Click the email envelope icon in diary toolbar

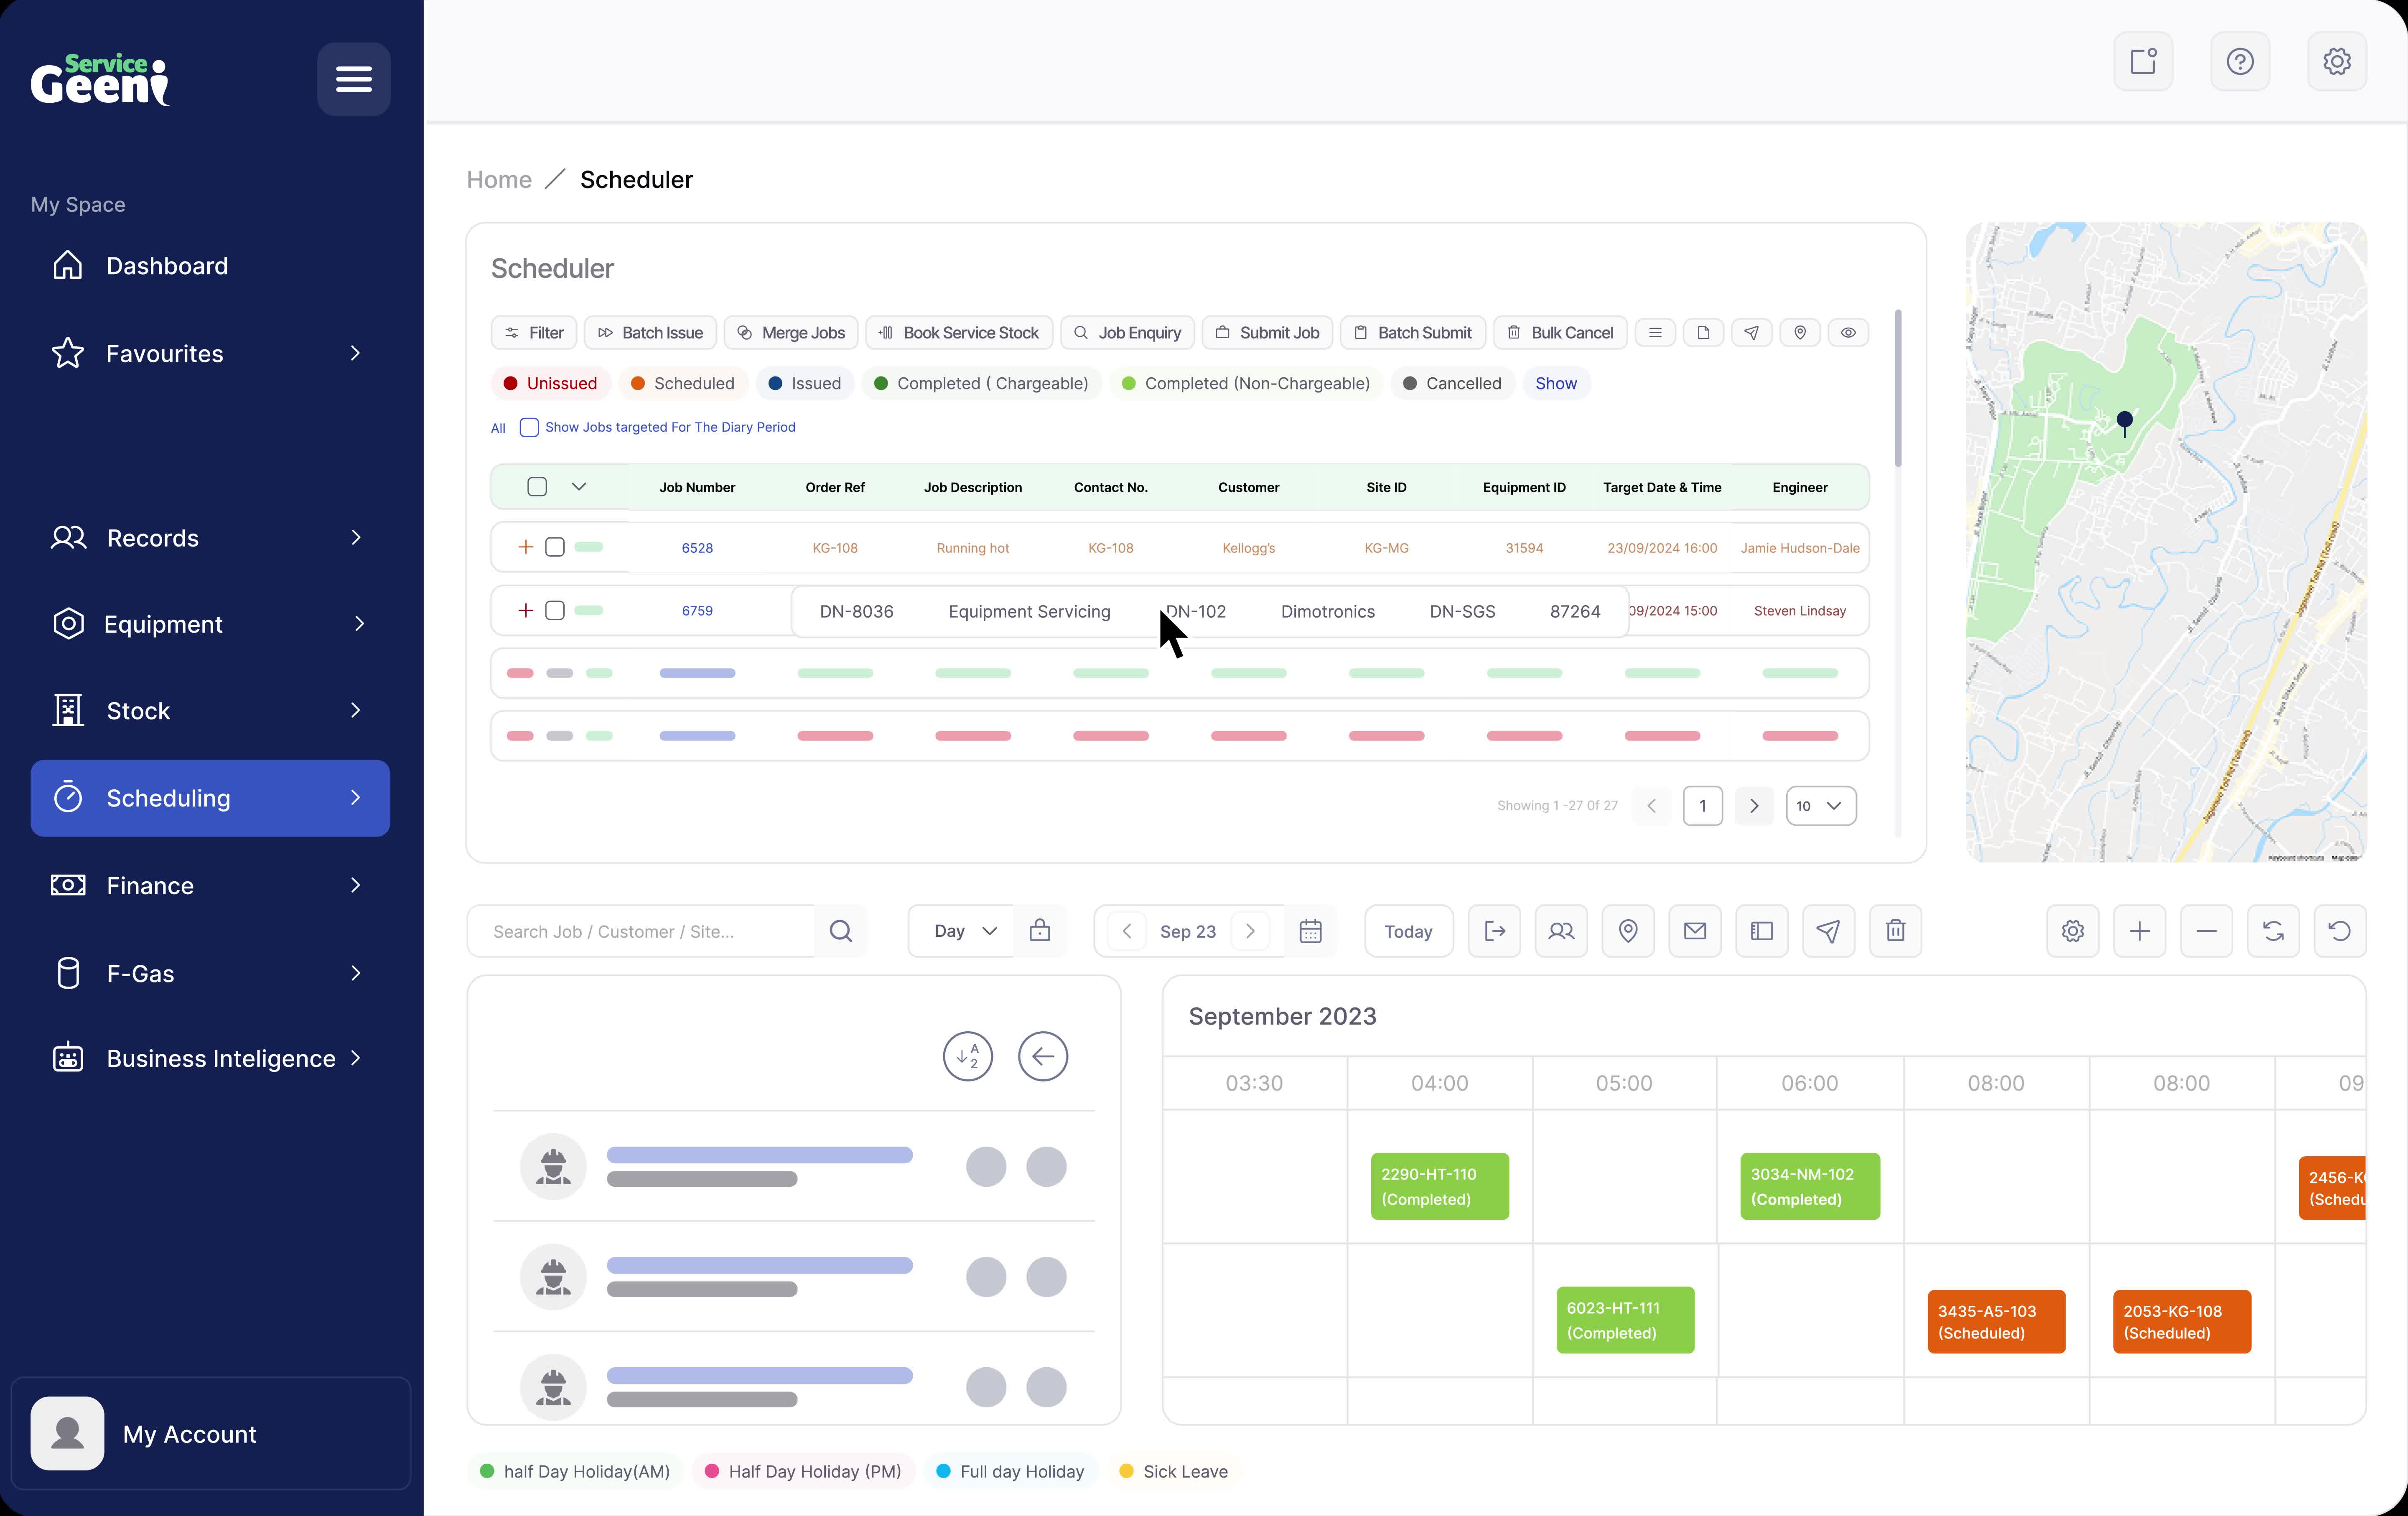[x=1695, y=931]
